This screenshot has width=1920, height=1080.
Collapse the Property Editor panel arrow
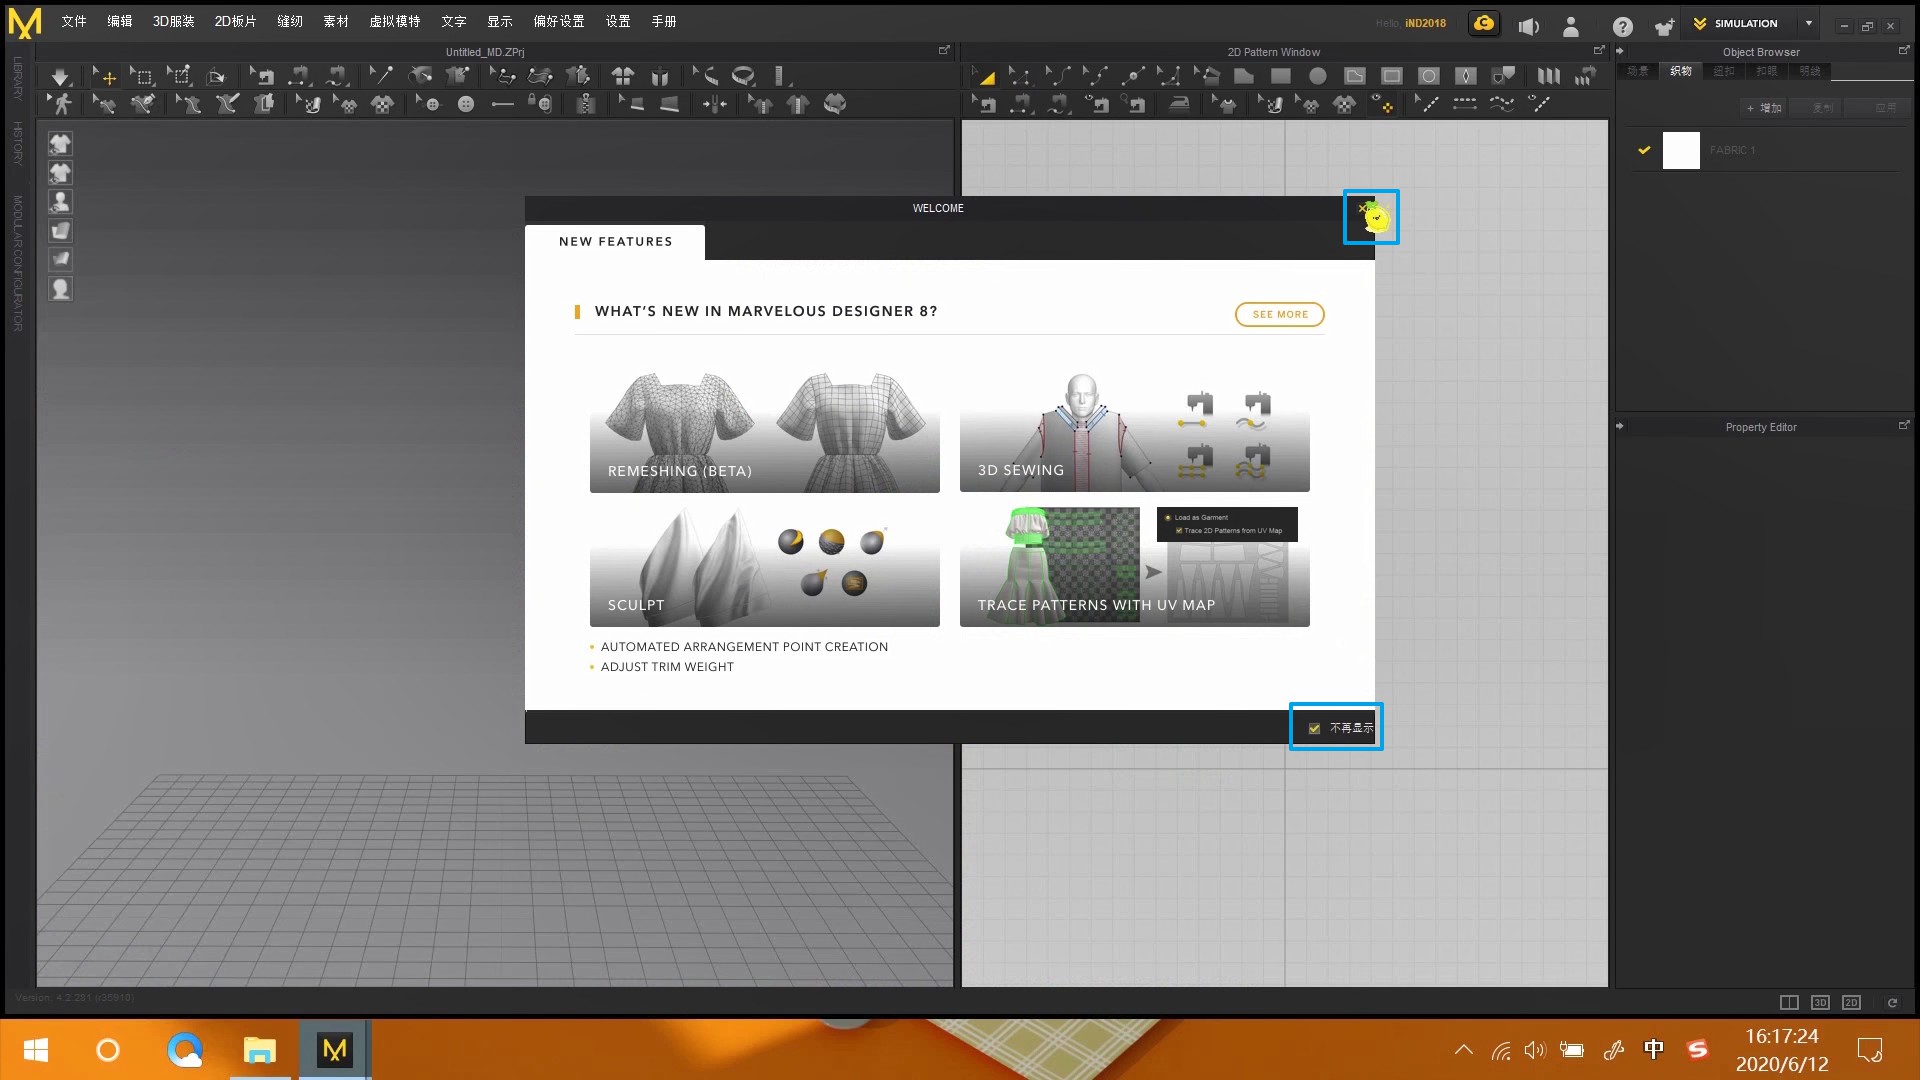[x=1620, y=426]
